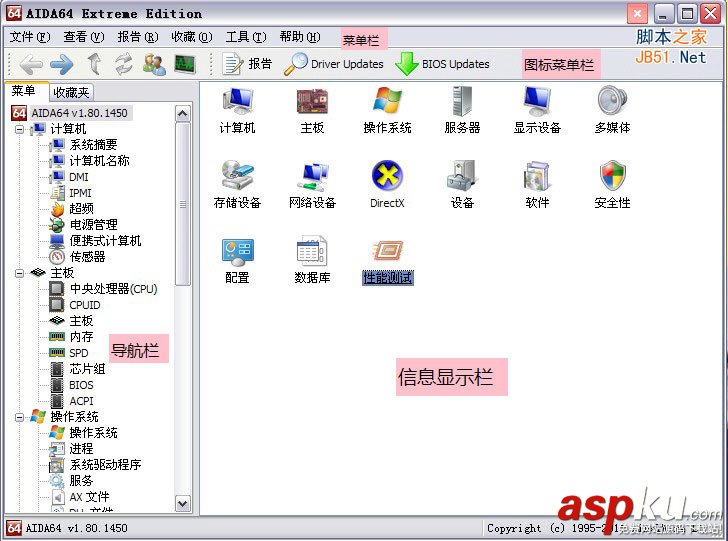Click the navigation tree scrollbar thumb
The width and height of the screenshot is (728, 541).
click(183, 204)
